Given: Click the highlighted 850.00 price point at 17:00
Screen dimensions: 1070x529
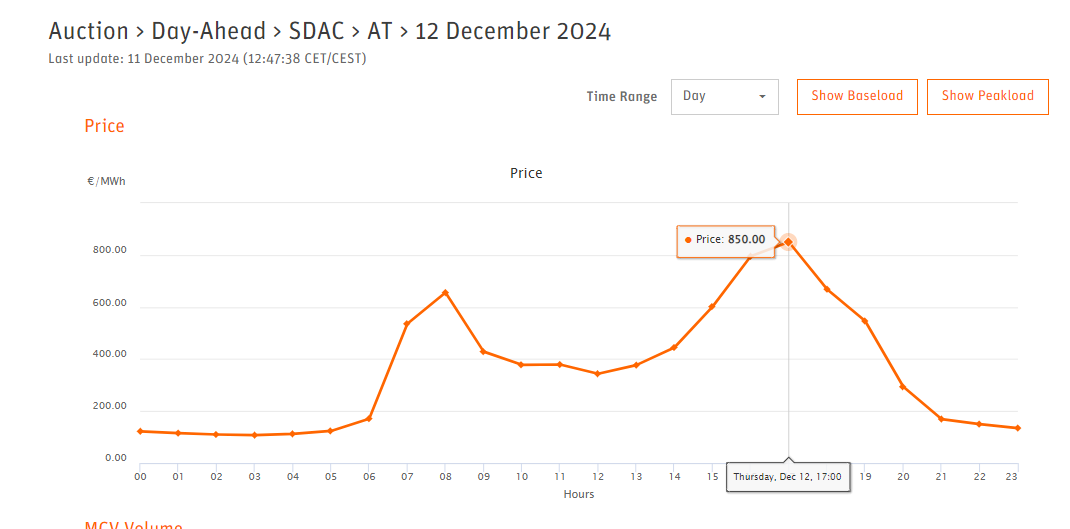Looking at the screenshot, I should pos(788,242).
